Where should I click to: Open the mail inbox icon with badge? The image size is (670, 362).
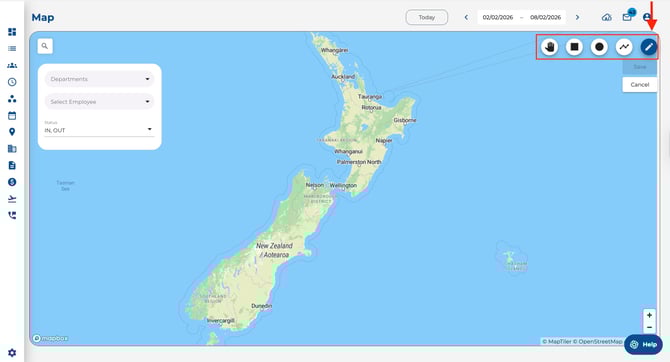tap(627, 18)
